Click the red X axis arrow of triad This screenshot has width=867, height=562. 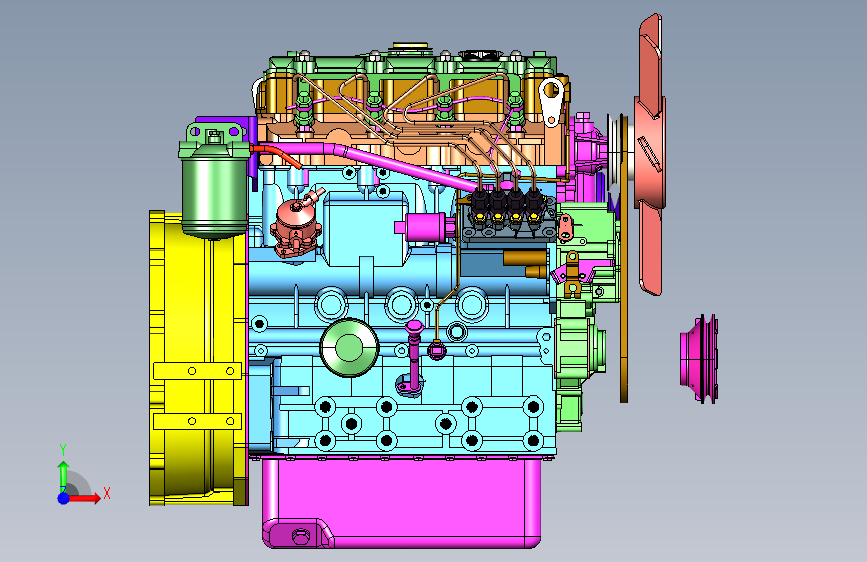click(88, 498)
